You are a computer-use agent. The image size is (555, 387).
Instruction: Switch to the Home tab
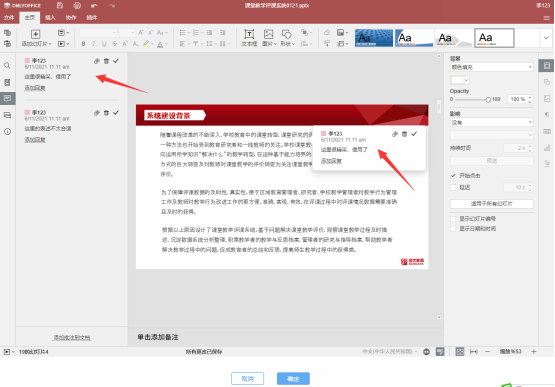coord(30,17)
